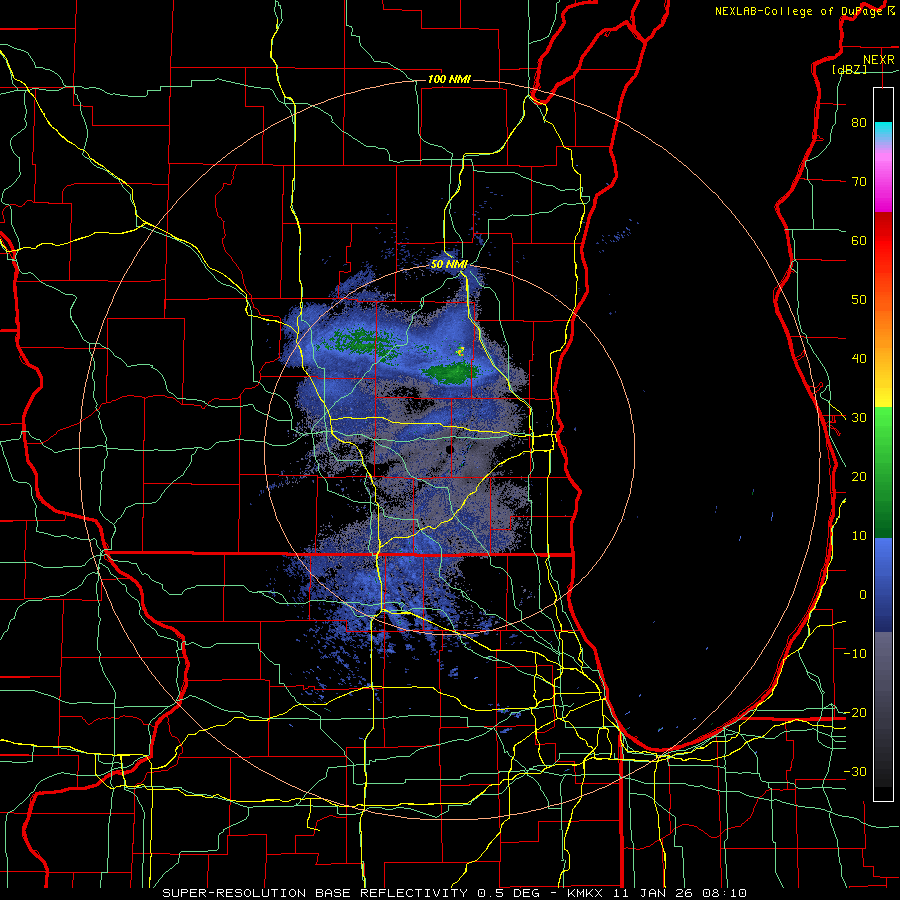Select the 70 value on the dBZ scale
The image size is (900, 900).
click(859, 181)
